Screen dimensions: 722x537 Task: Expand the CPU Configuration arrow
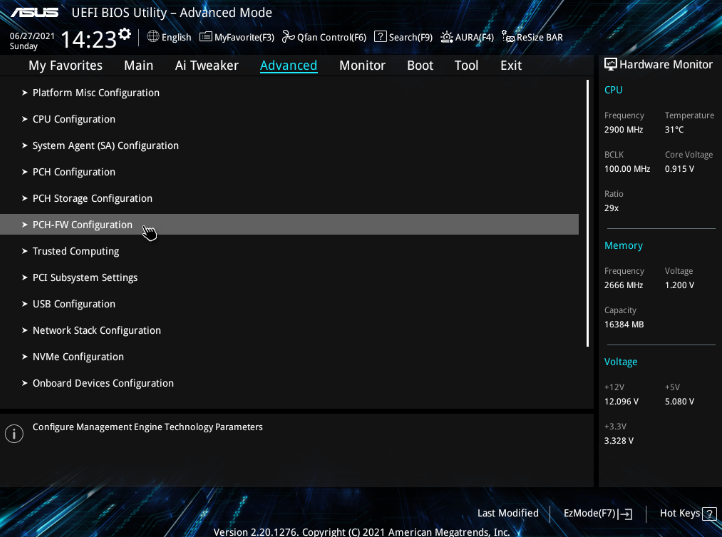[24, 119]
